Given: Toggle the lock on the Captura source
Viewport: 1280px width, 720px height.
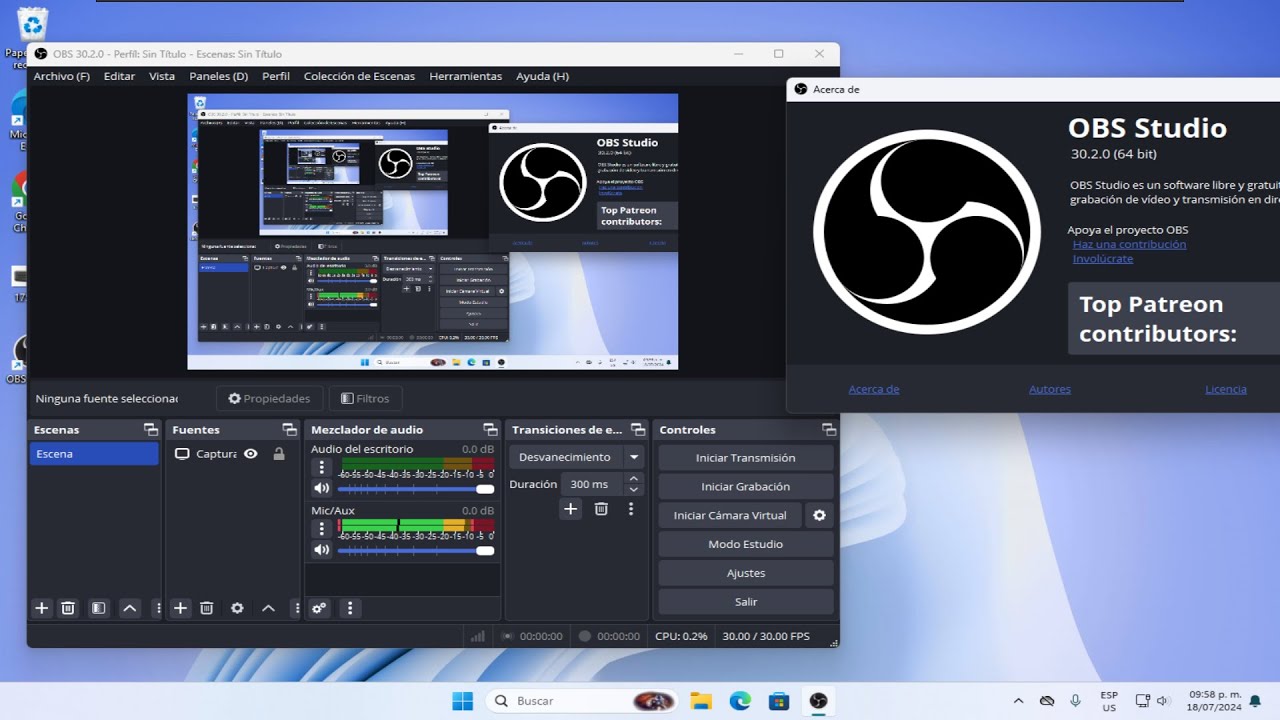Looking at the screenshot, I should tap(279, 454).
